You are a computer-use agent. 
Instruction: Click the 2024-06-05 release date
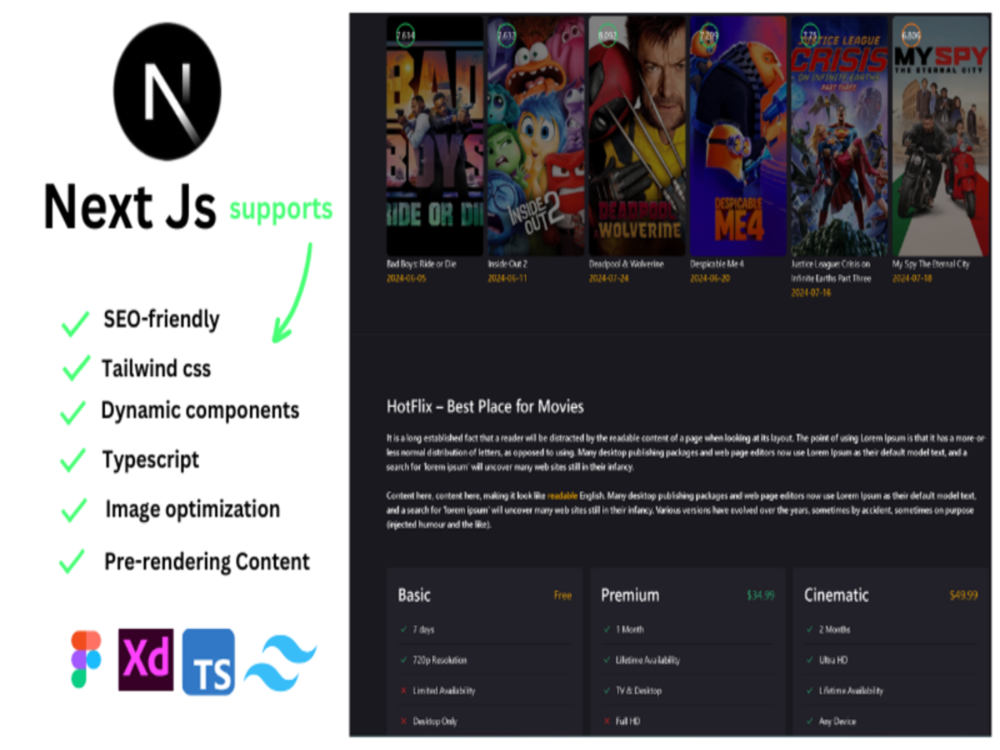point(406,279)
